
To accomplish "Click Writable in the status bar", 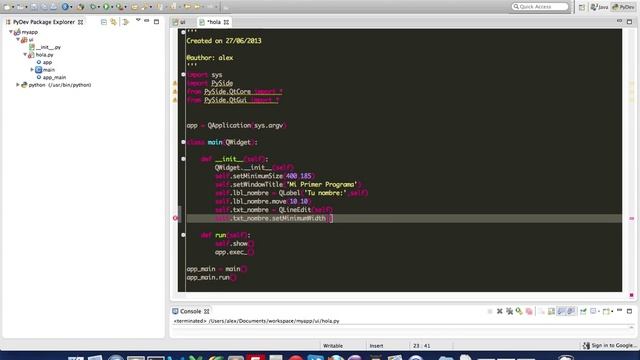I will [x=333, y=346].
